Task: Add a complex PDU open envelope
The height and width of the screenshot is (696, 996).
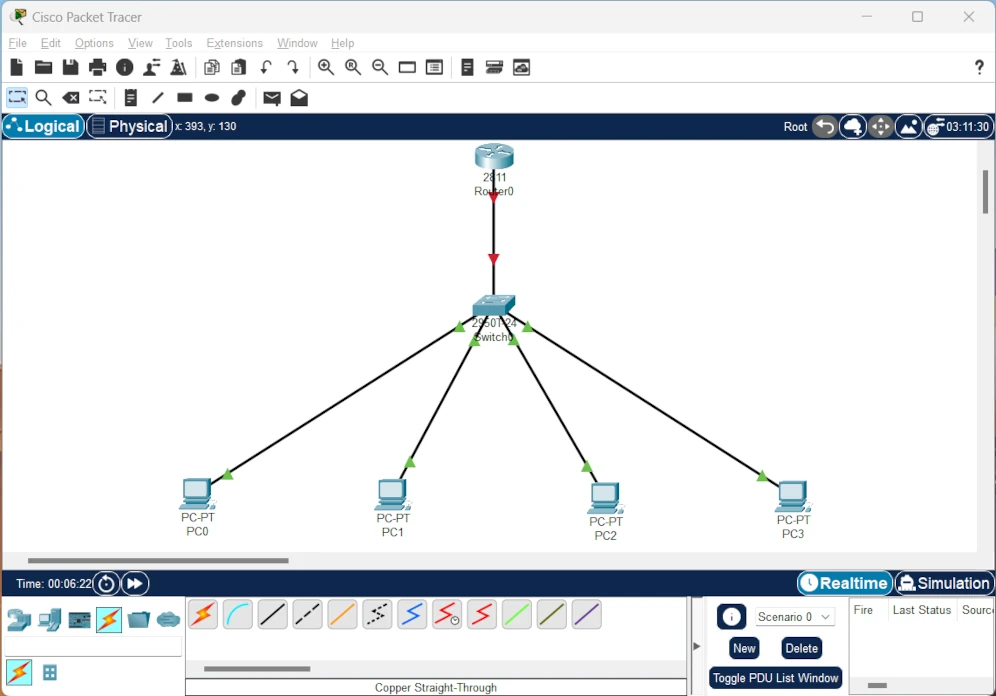Action: point(299,98)
